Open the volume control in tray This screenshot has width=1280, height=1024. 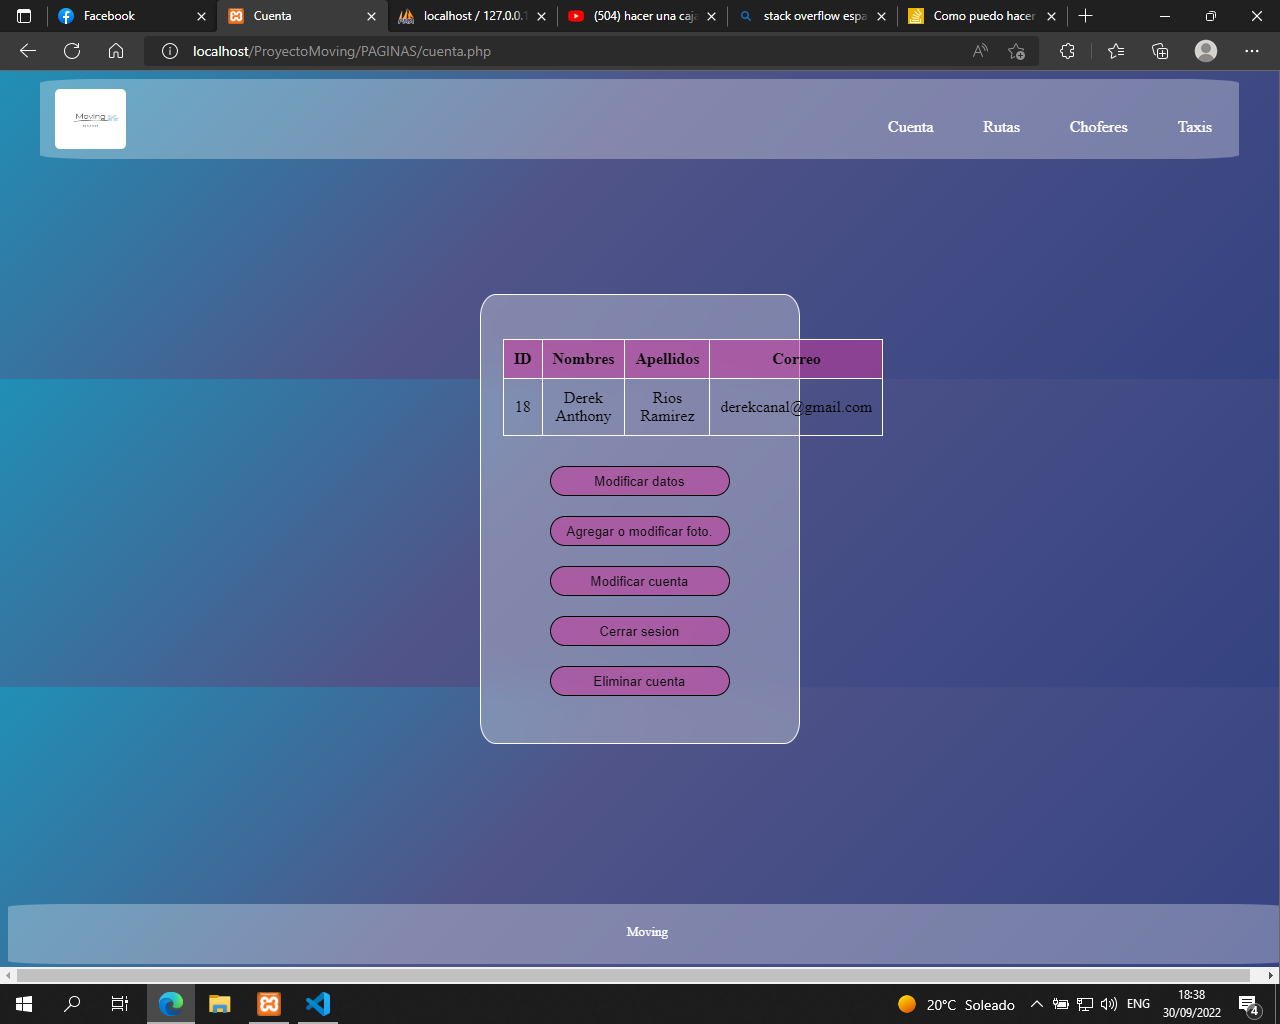pos(1108,1004)
